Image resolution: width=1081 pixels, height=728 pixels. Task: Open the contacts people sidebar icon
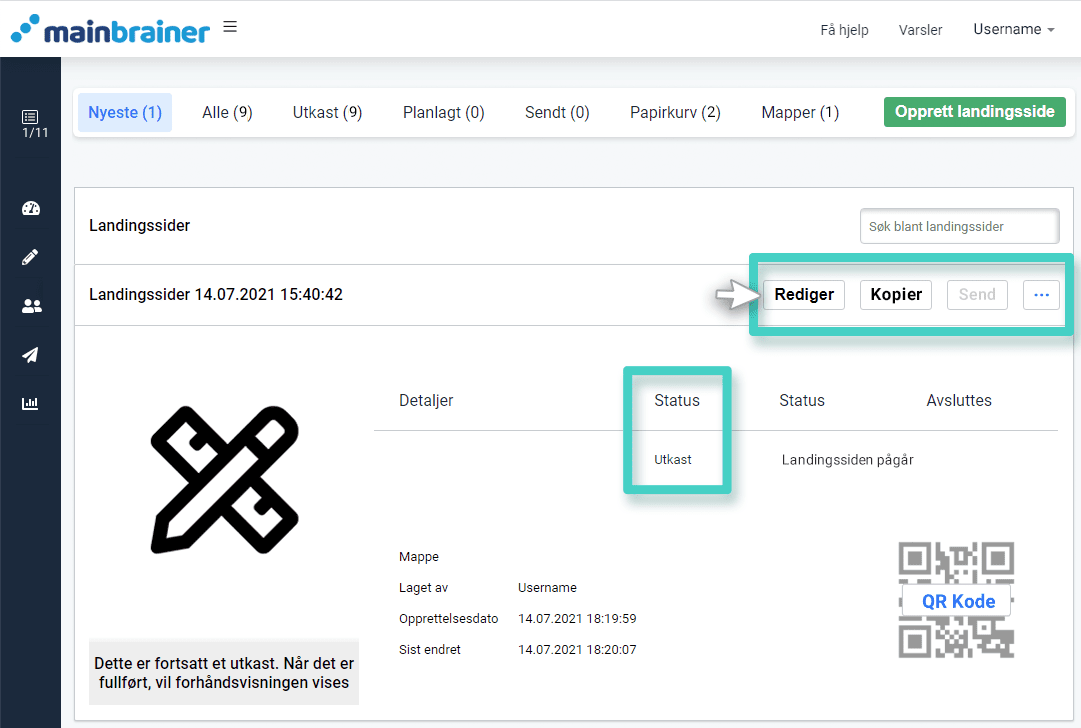(30, 306)
